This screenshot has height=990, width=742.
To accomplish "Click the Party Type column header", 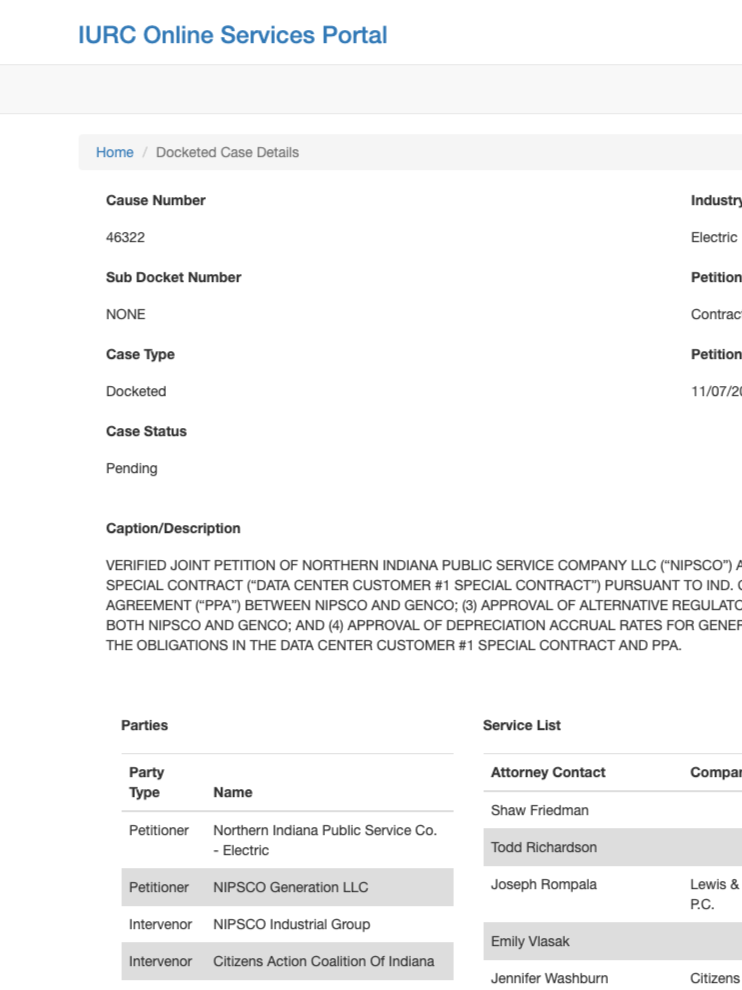I will (x=147, y=782).
